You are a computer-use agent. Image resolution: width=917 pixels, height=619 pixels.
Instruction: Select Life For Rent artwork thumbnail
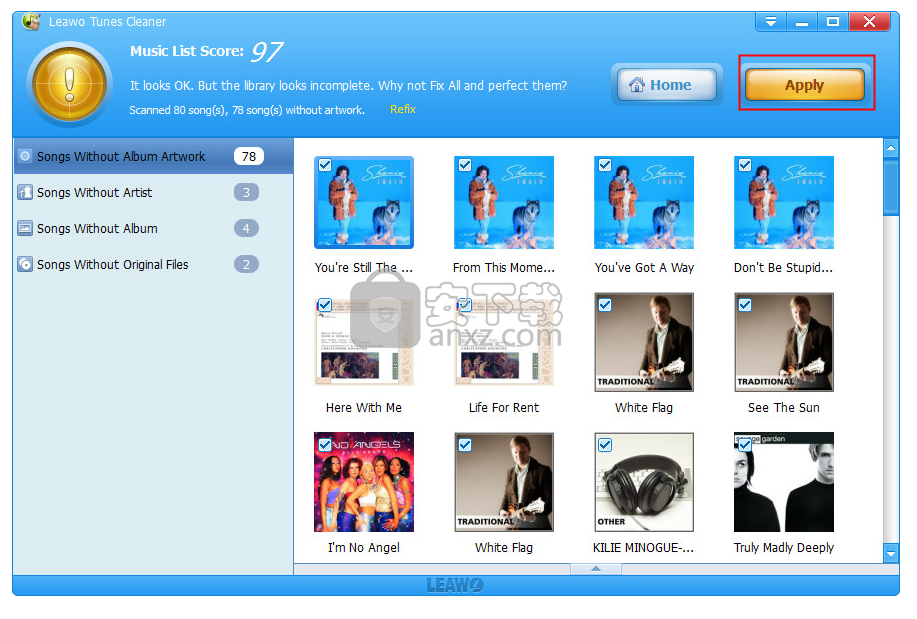pos(504,342)
